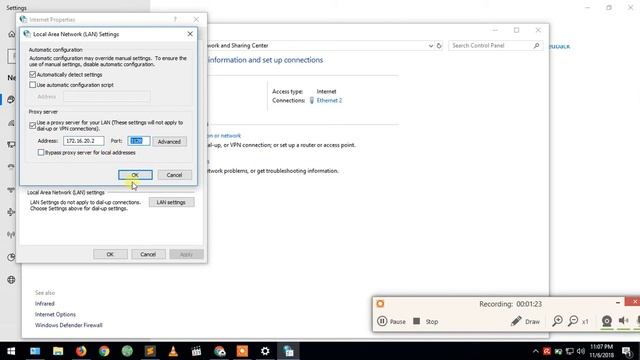Open the orange screen recorder taskbar icon
The height and width of the screenshot is (360, 640).
[x=242, y=351]
